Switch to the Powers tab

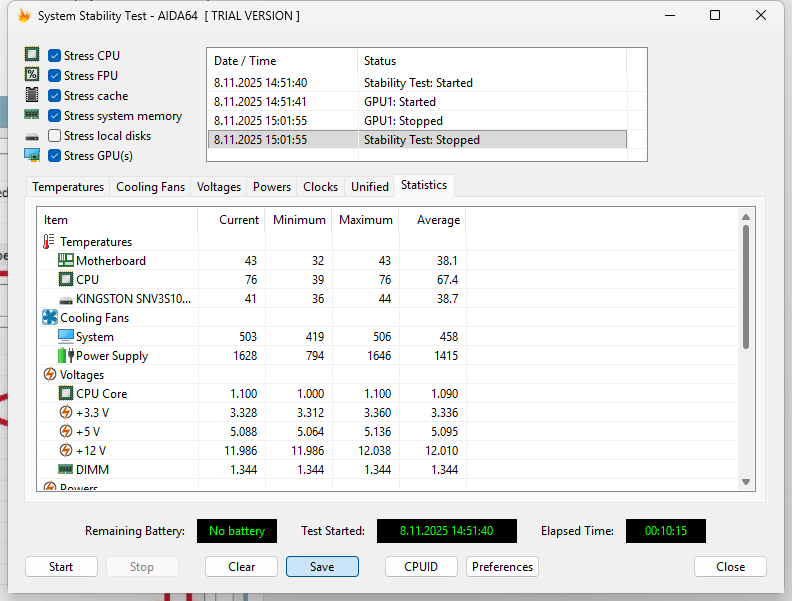coord(272,187)
